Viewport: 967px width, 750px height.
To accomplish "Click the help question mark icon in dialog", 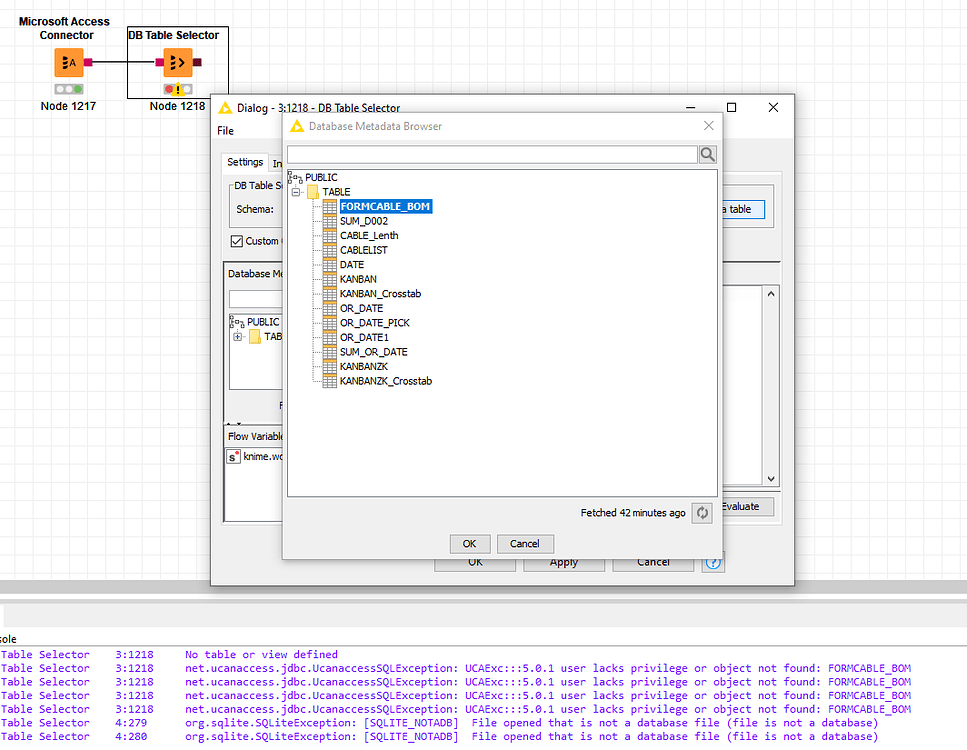I will click(x=713, y=562).
